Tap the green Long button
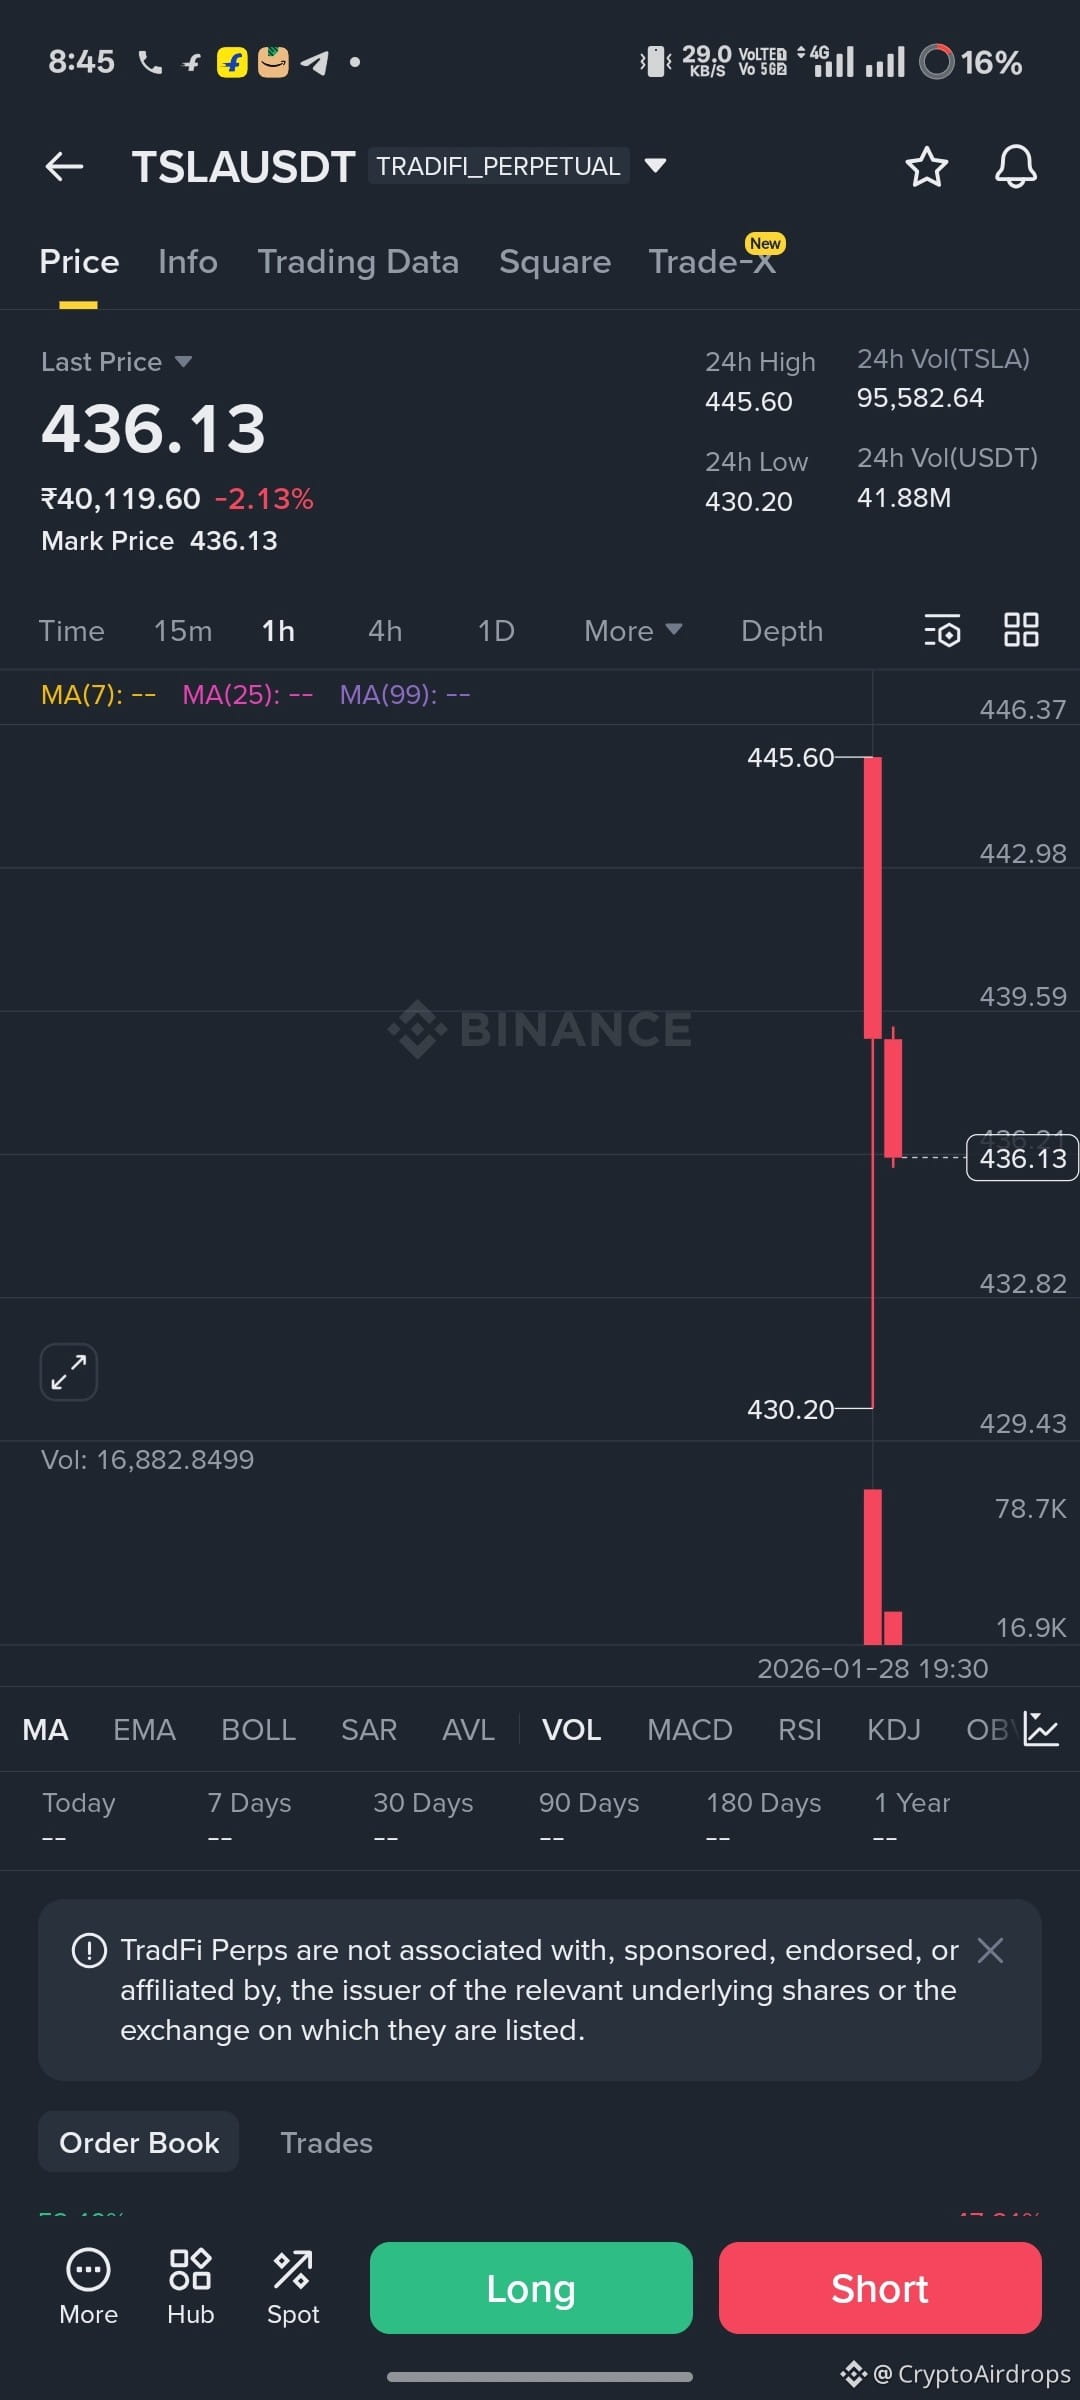Image resolution: width=1080 pixels, height=2400 pixels. [531, 2288]
